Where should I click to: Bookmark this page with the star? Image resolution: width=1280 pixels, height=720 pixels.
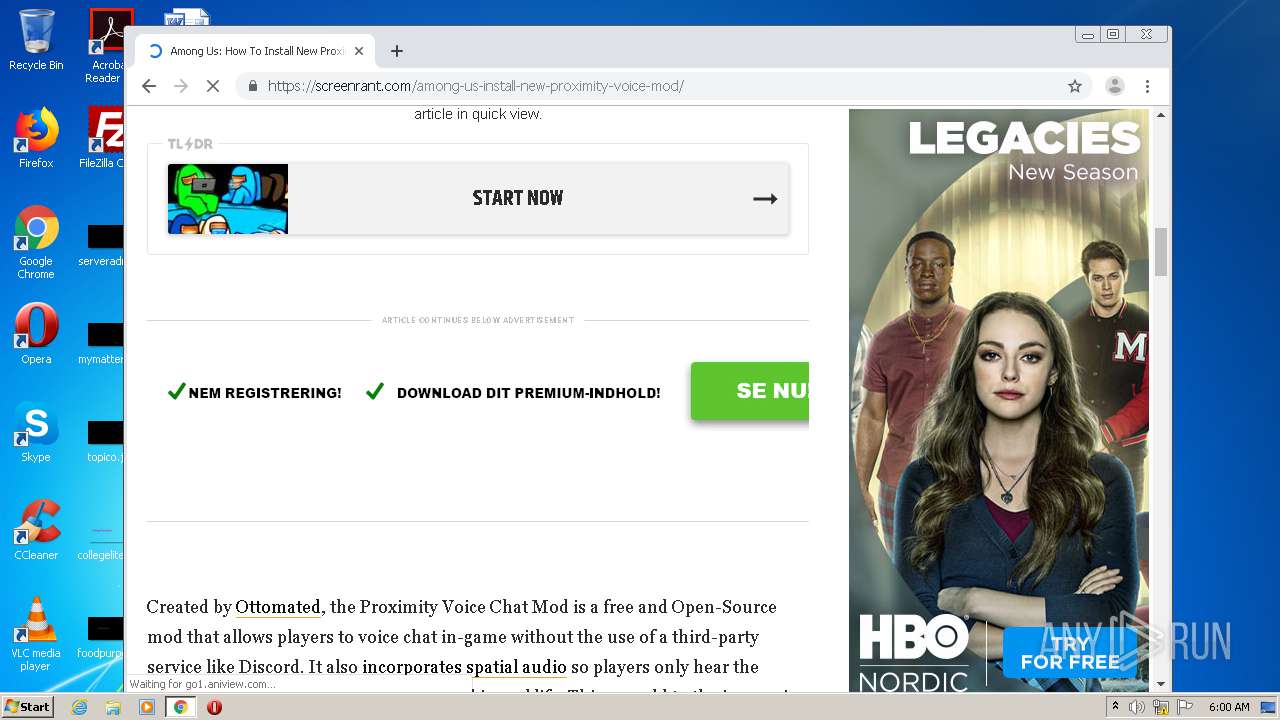[1075, 86]
